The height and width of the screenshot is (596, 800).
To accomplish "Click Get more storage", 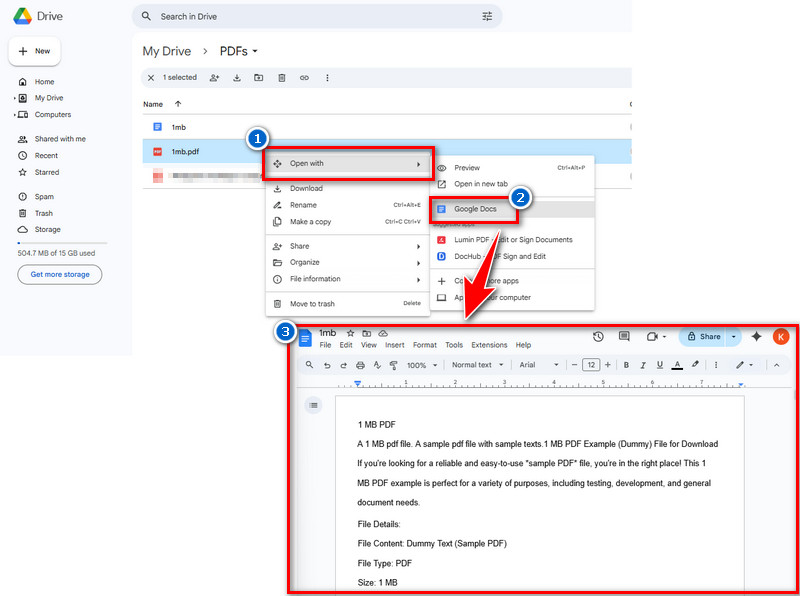I will coord(60,275).
